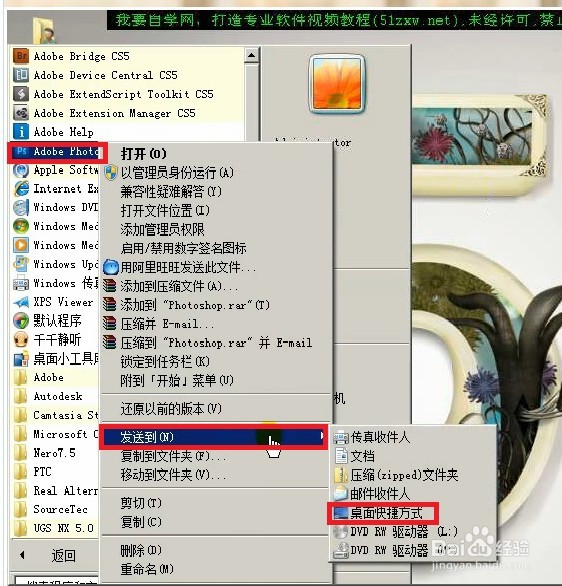
Task: Click the zipped folder icon in submenu
Action: 341,475
